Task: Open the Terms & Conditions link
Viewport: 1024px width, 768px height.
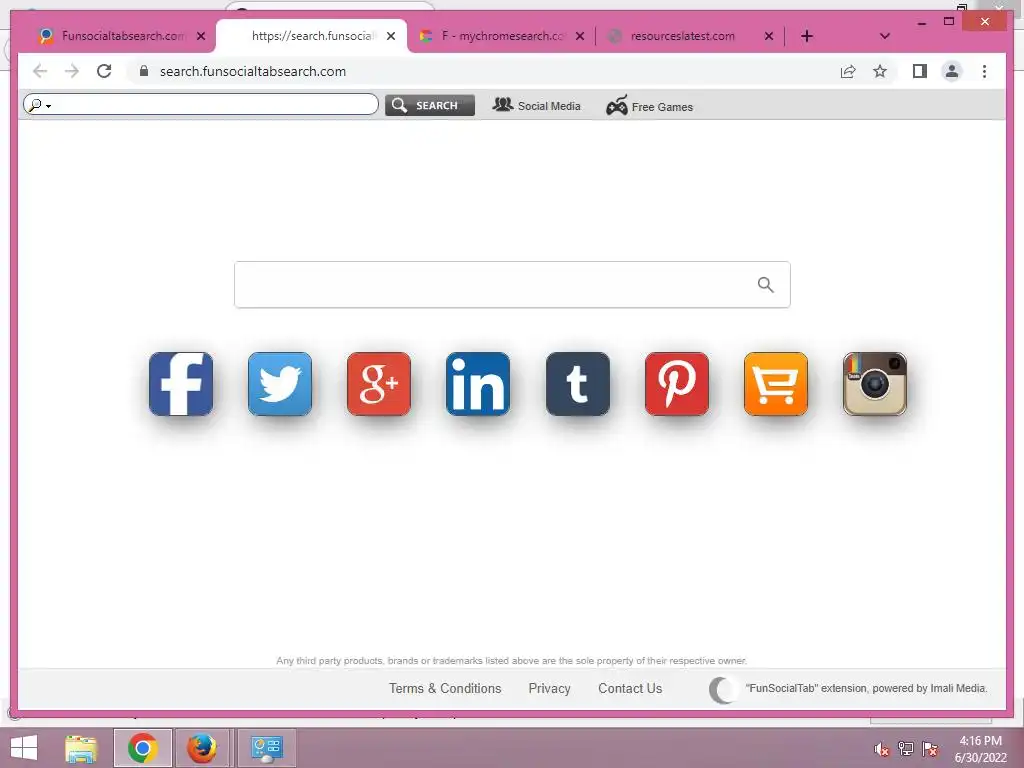Action: 445,688
